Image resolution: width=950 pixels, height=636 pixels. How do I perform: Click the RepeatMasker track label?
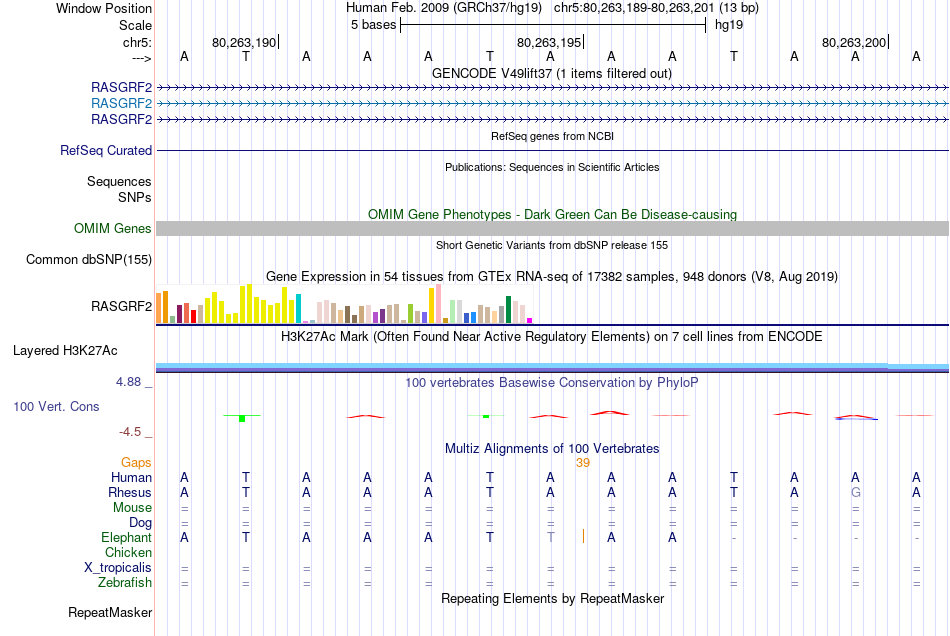coord(110,613)
